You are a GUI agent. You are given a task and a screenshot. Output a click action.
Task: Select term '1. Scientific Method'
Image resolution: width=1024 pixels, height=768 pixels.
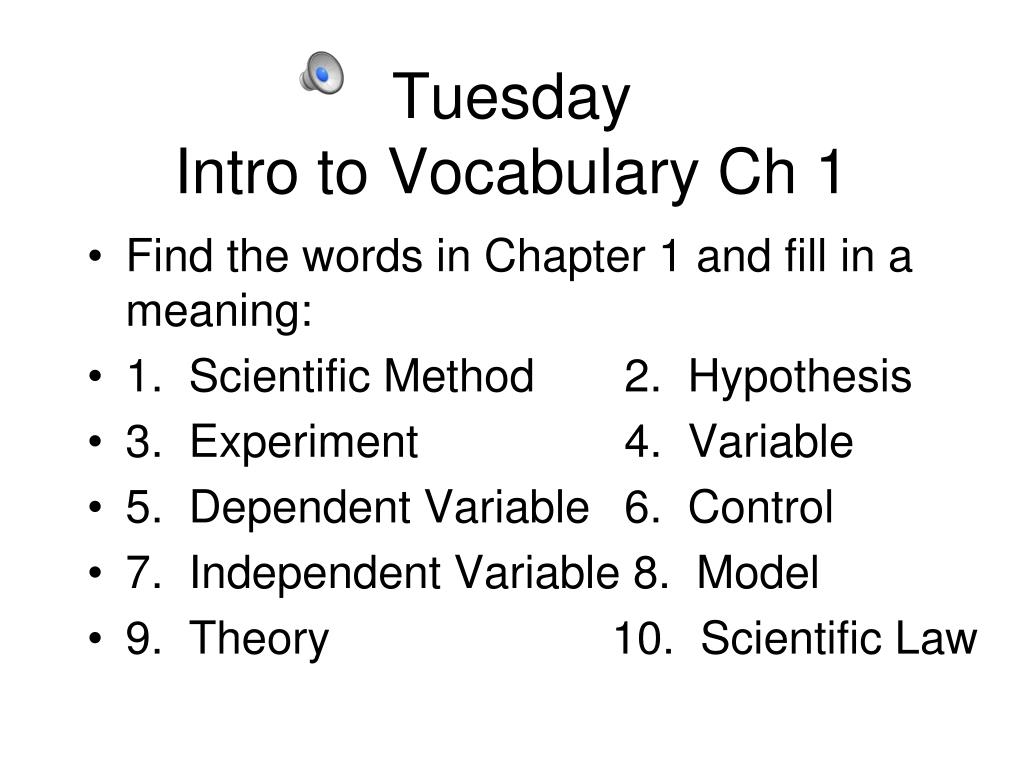click(330, 376)
